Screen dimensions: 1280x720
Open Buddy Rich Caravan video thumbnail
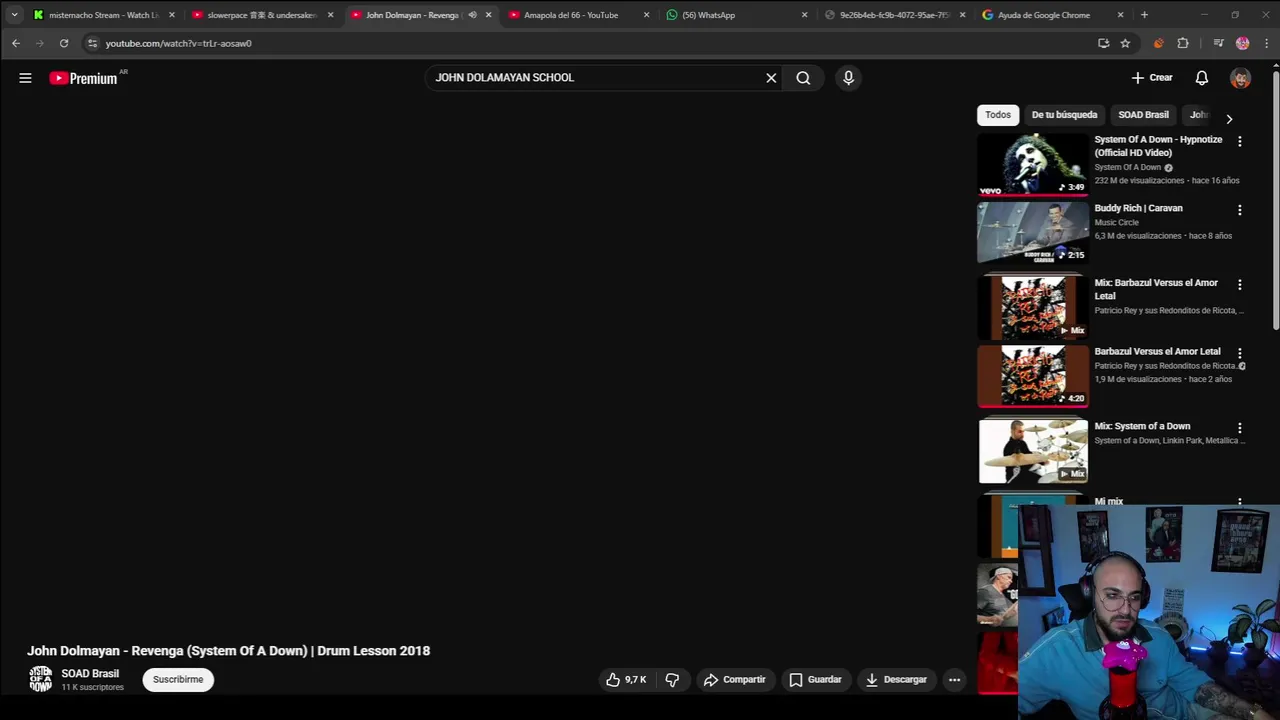tap(1033, 232)
